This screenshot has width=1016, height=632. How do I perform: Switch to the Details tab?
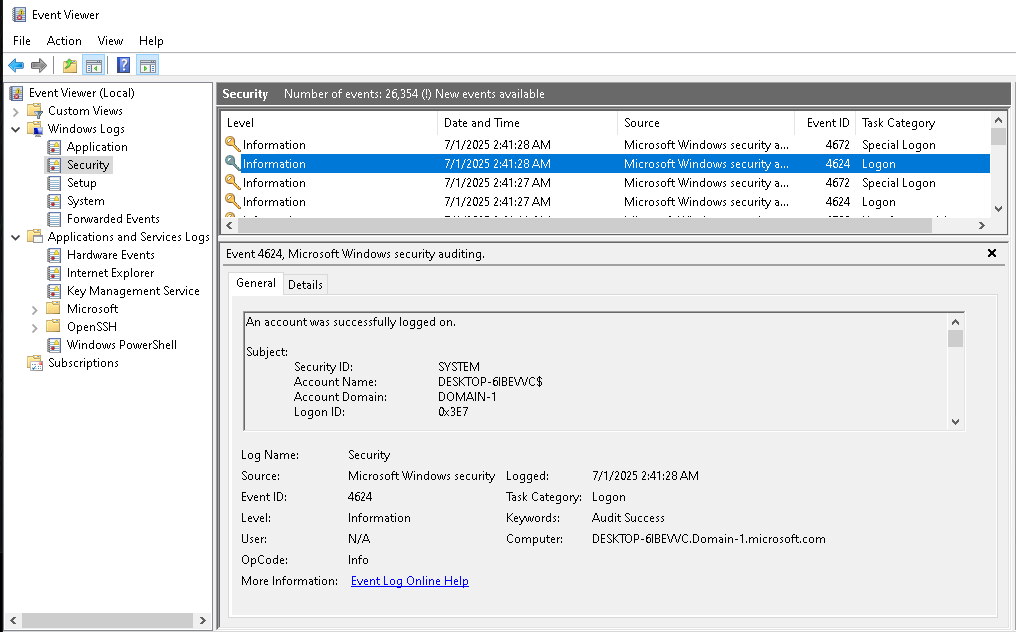[x=305, y=285]
